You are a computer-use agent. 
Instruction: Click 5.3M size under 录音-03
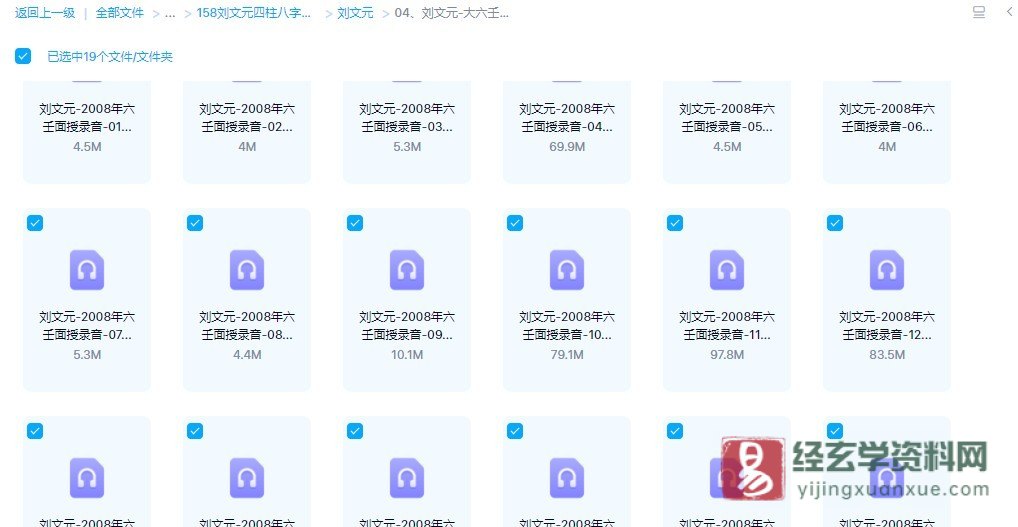[407, 147]
